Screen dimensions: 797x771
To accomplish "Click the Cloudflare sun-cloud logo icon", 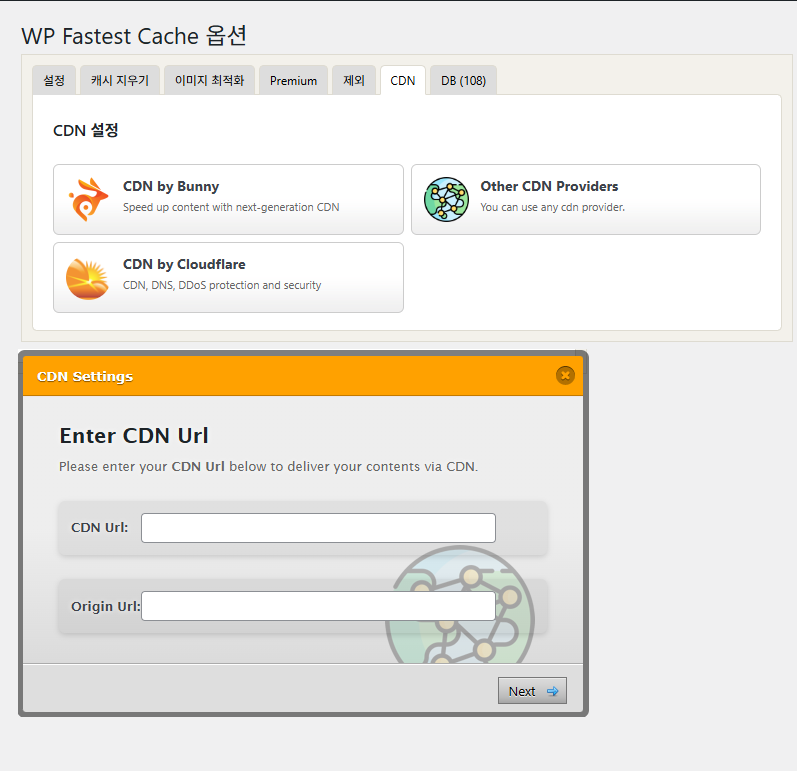I will click(86, 278).
